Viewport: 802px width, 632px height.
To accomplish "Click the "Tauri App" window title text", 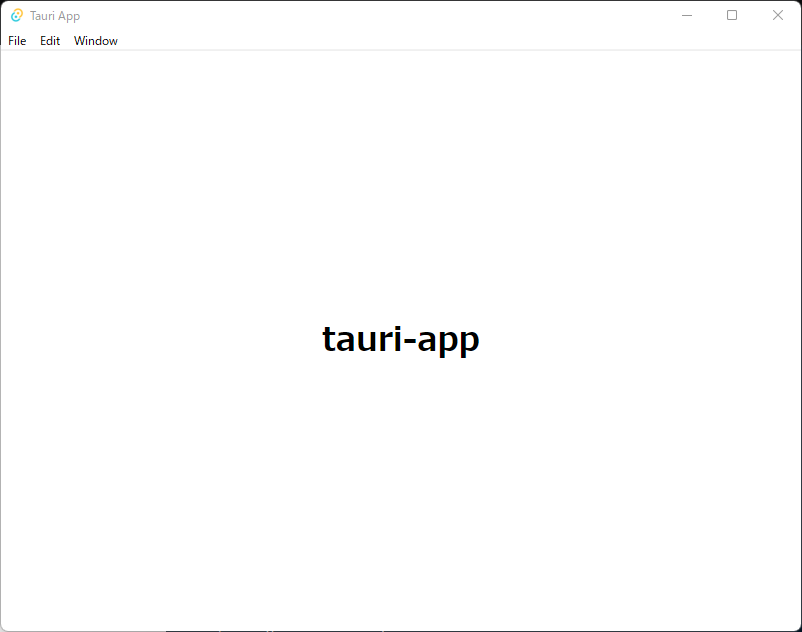I will (x=55, y=16).
